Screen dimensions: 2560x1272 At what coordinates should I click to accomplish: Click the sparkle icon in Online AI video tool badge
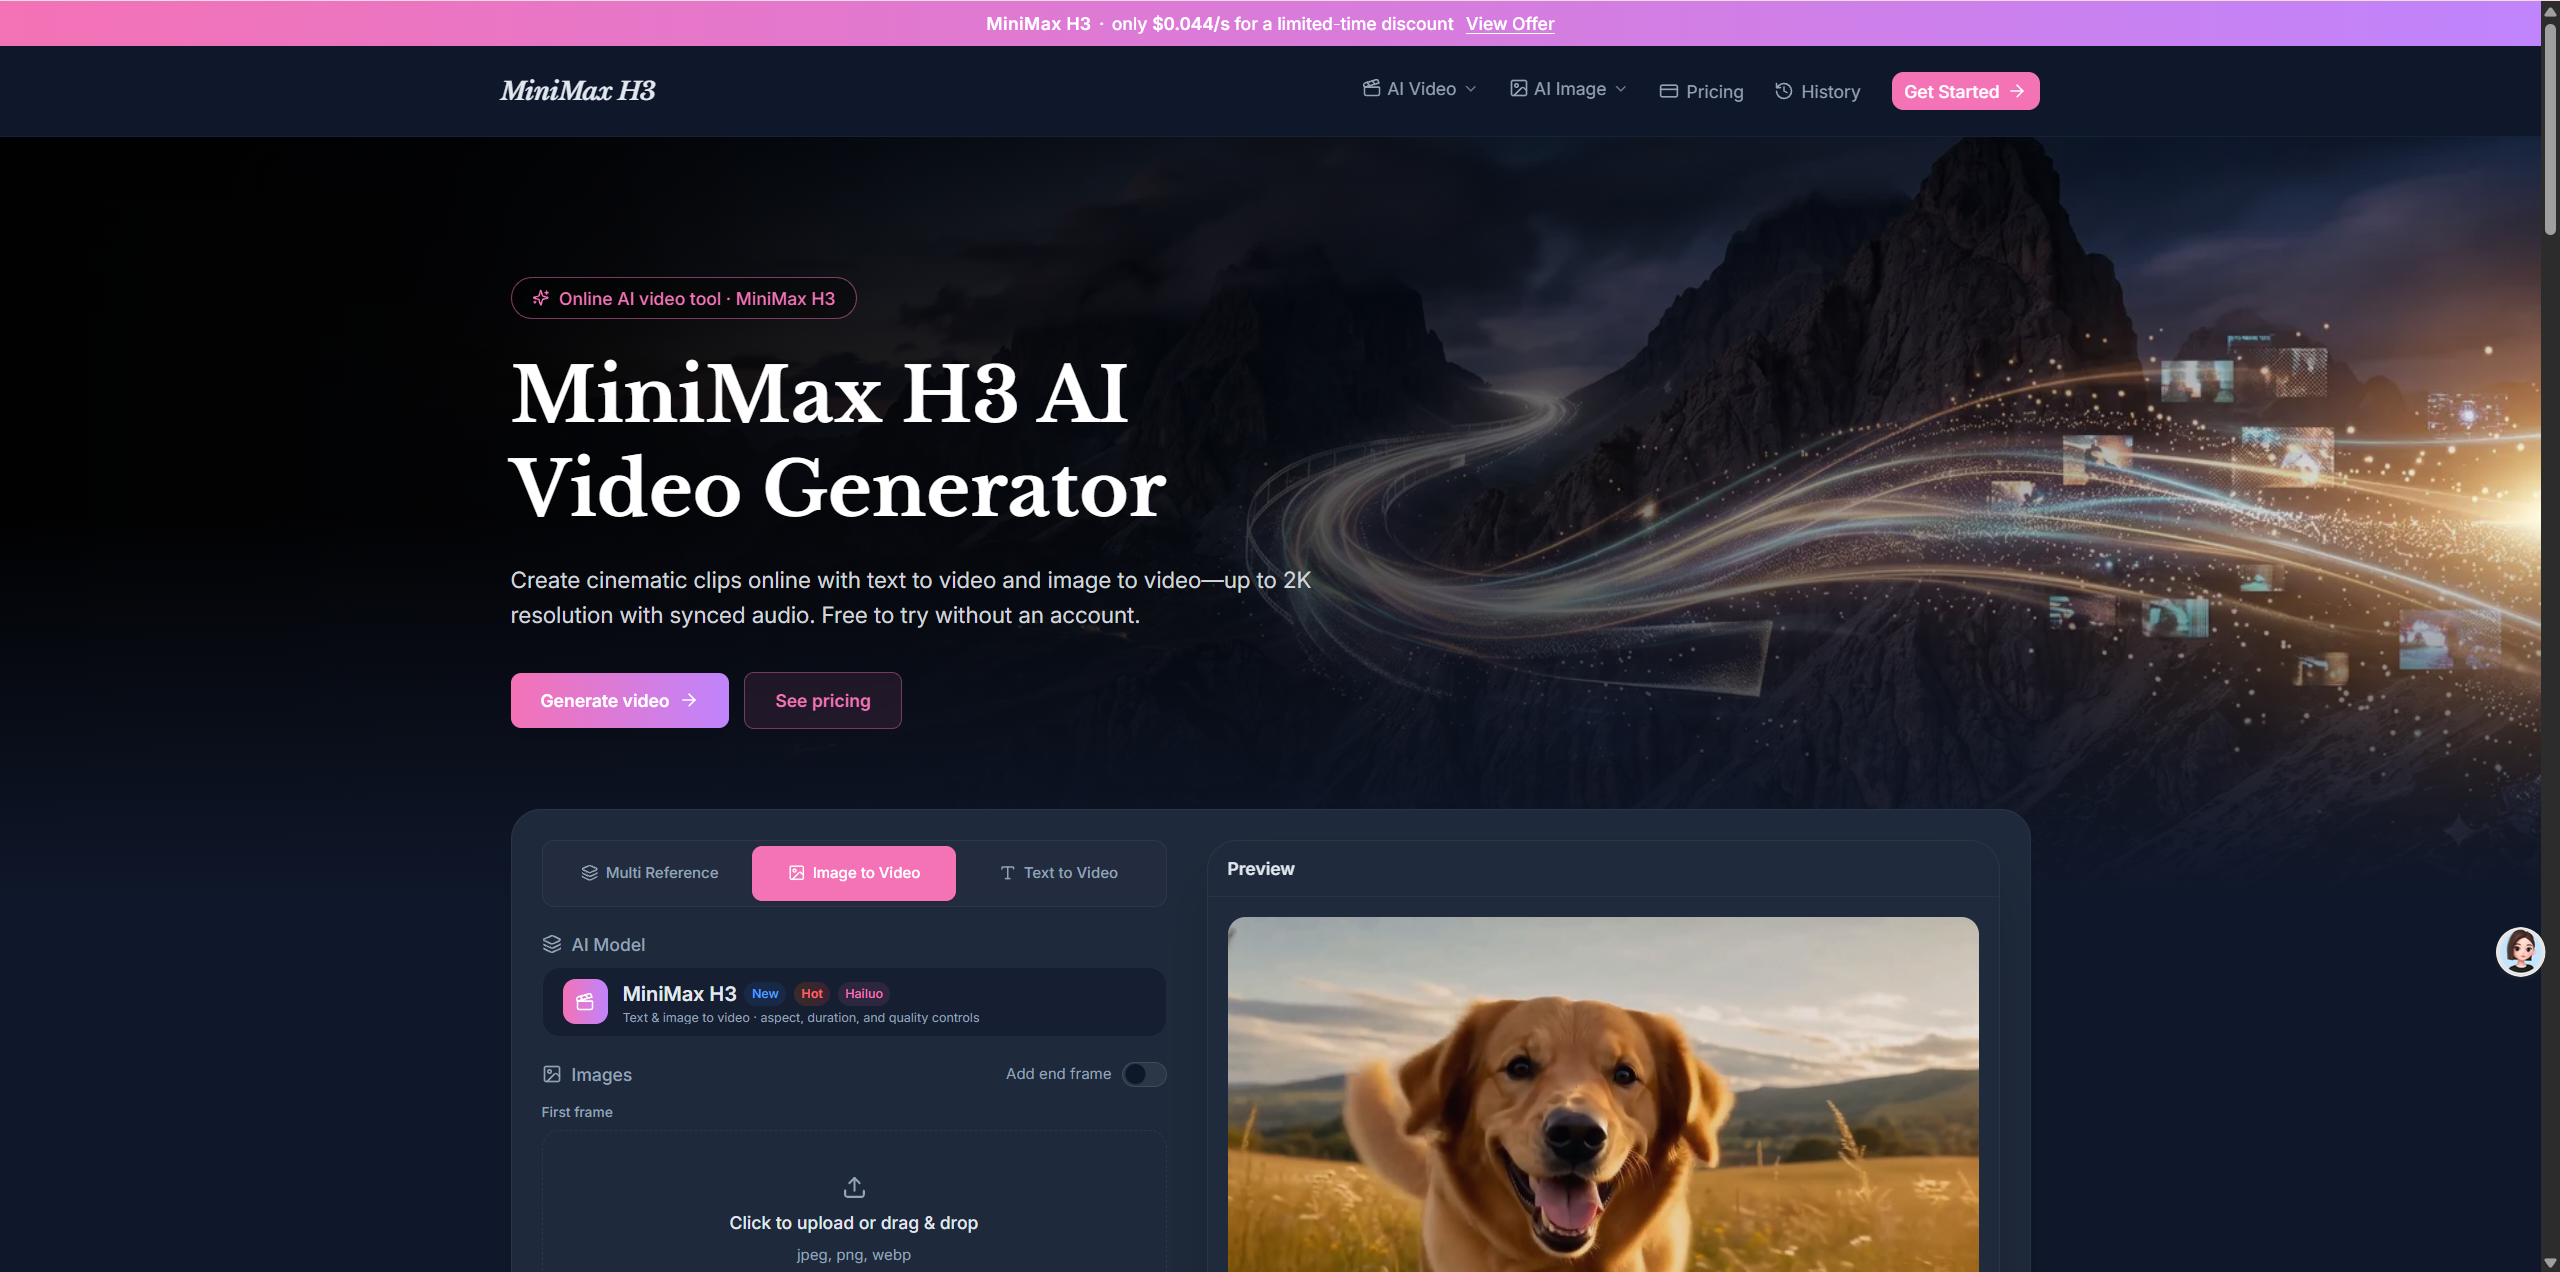click(x=541, y=298)
